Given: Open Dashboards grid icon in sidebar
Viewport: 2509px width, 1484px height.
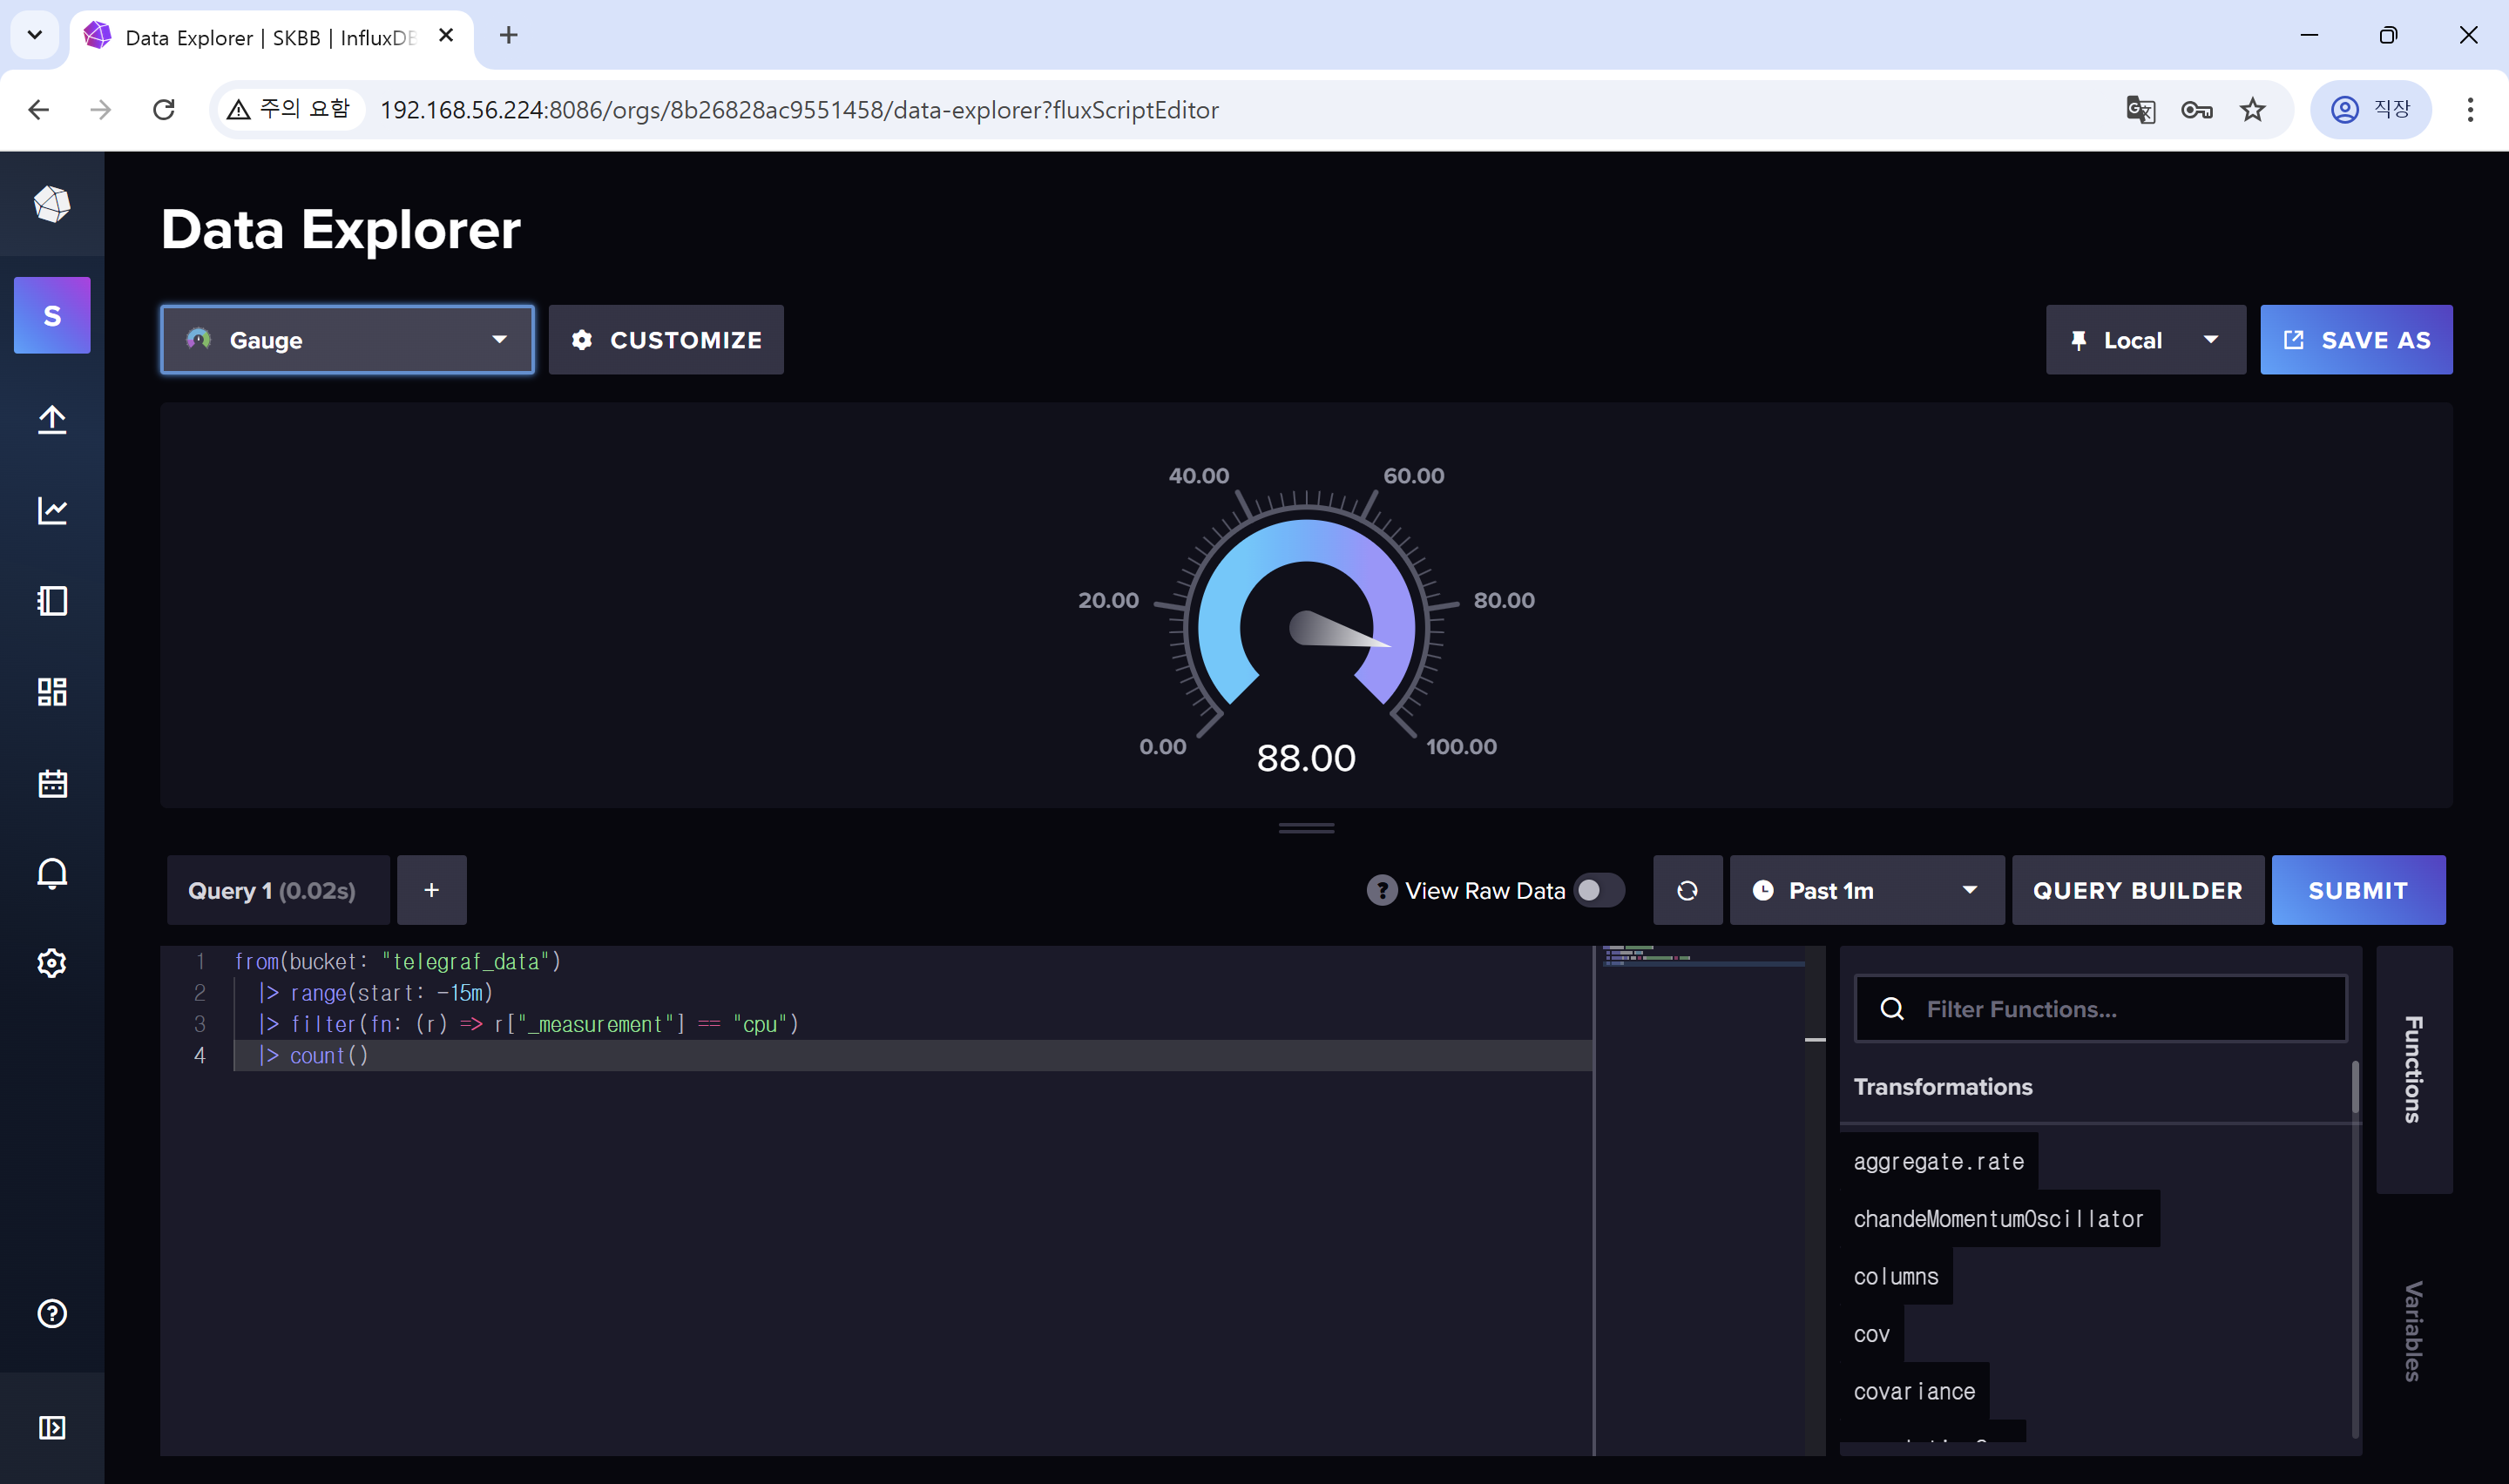Looking at the screenshot, I should tap(52, 692).
